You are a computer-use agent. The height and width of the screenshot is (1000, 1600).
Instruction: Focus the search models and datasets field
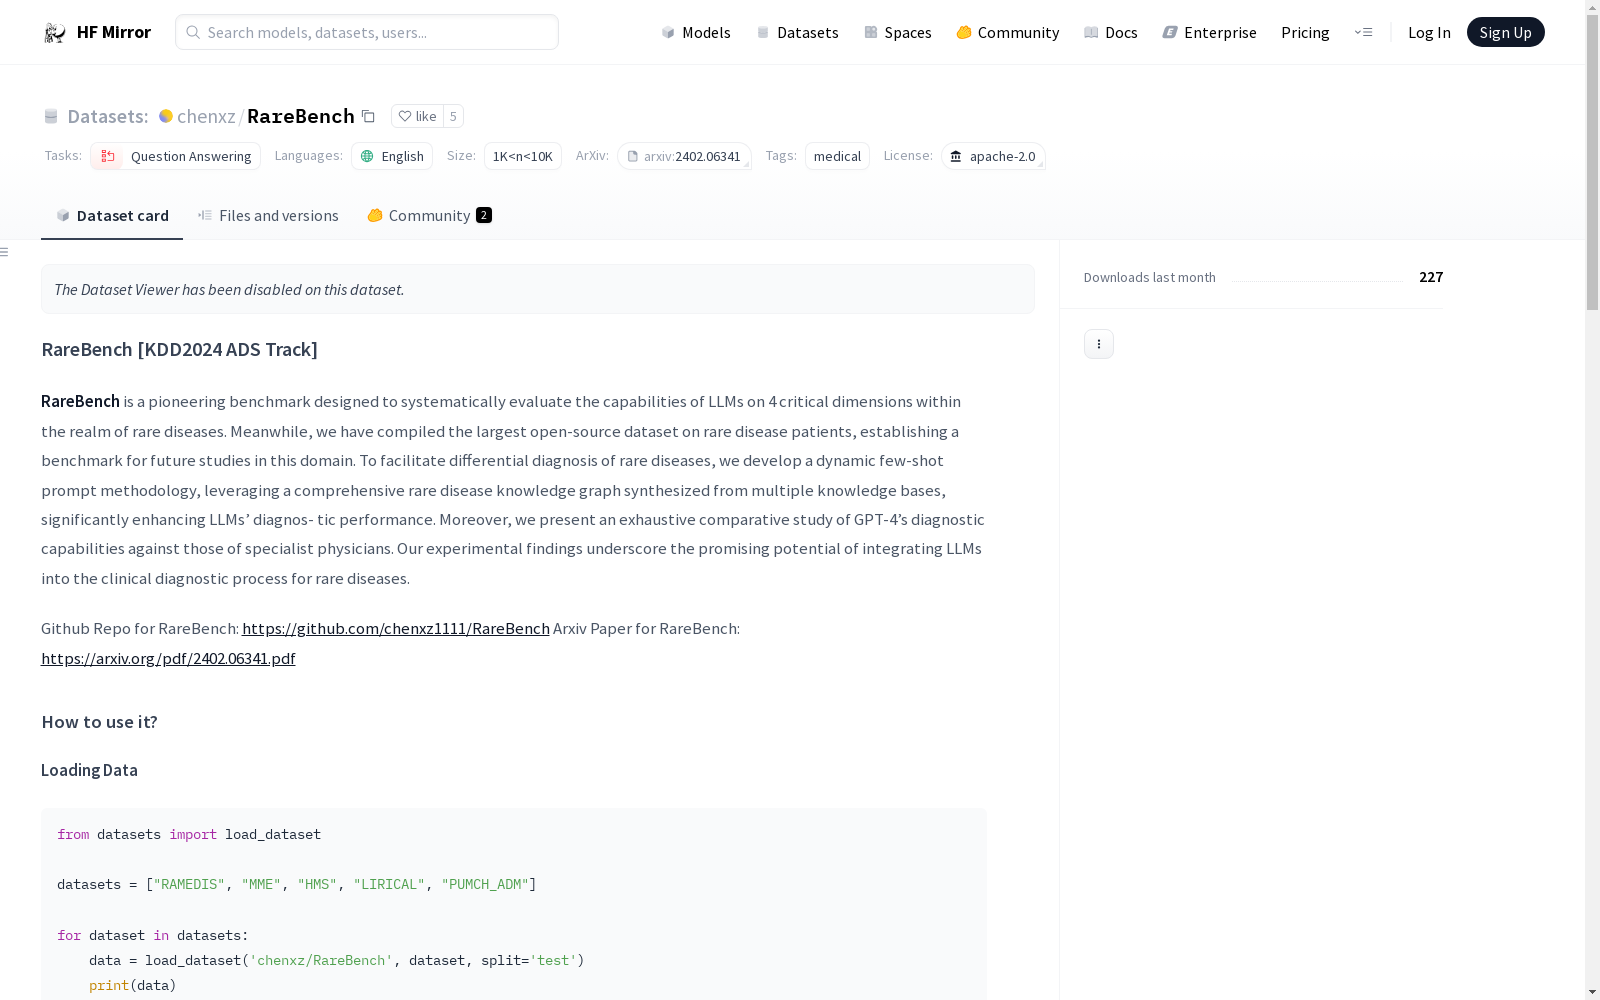click(x=367, y=32)
